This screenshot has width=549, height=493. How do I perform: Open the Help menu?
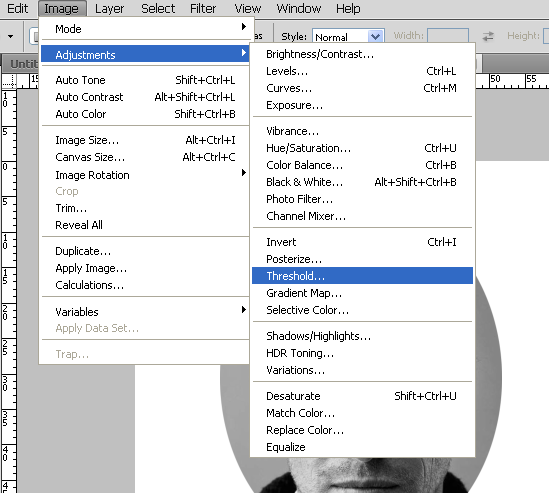[348, 8]
